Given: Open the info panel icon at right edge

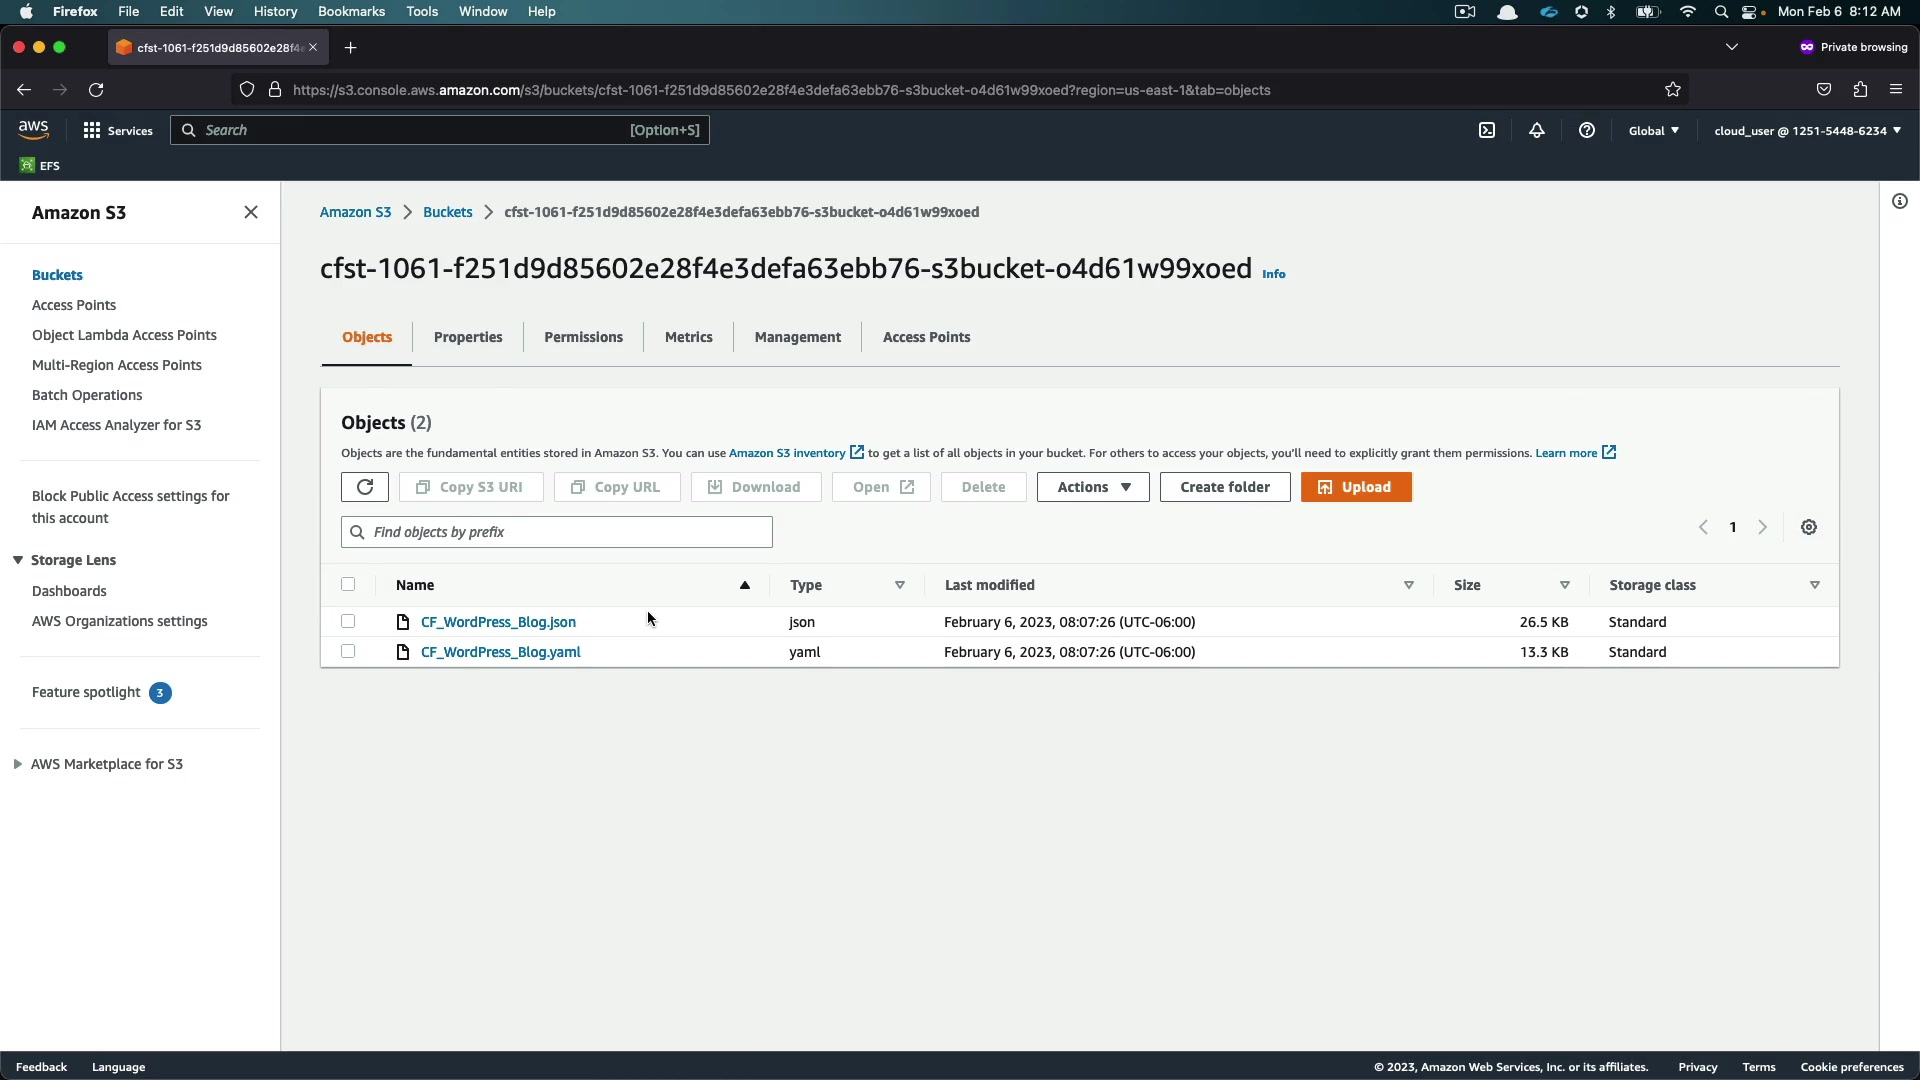Looking at the screenshot, I should tap(1900, 201).
